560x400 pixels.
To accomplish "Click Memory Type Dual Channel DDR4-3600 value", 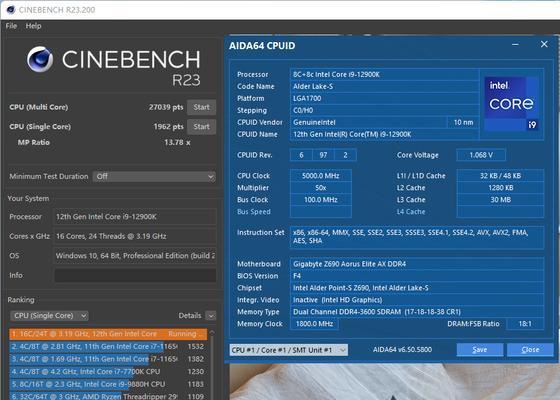I will pyautogui.click(x=417, y=312).
